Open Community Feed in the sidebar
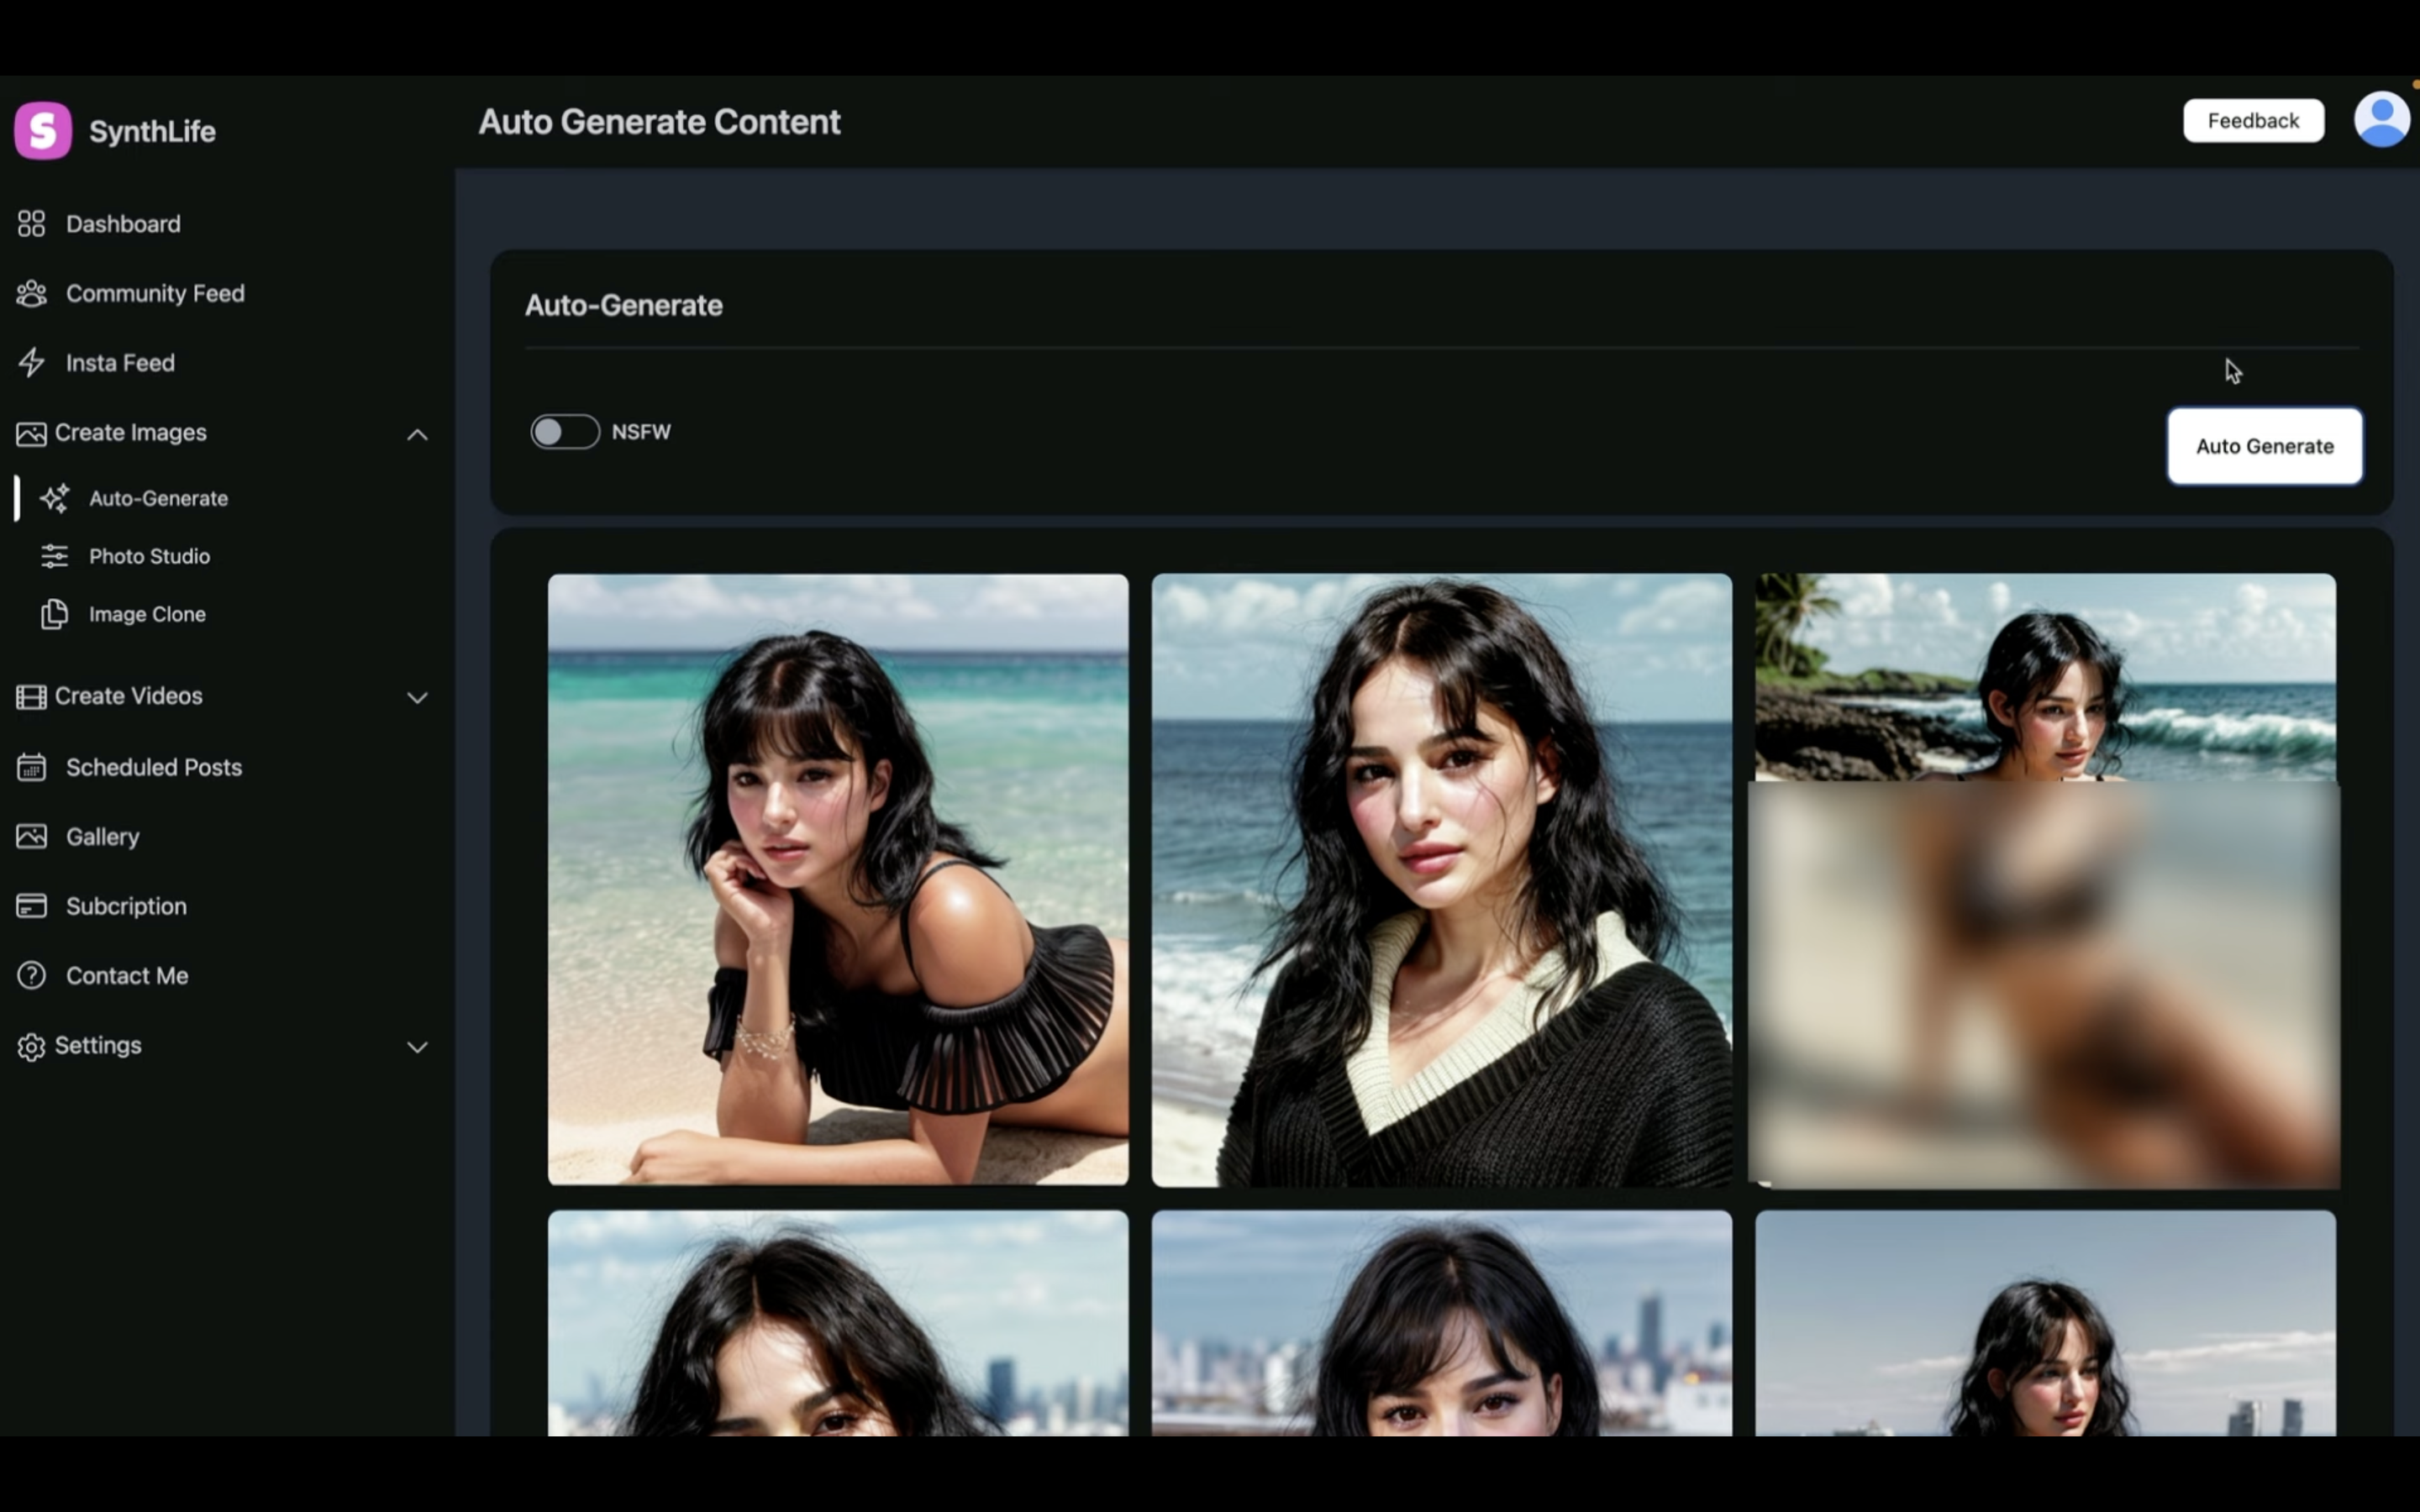2420x1512 pixels. click(155, 293)
